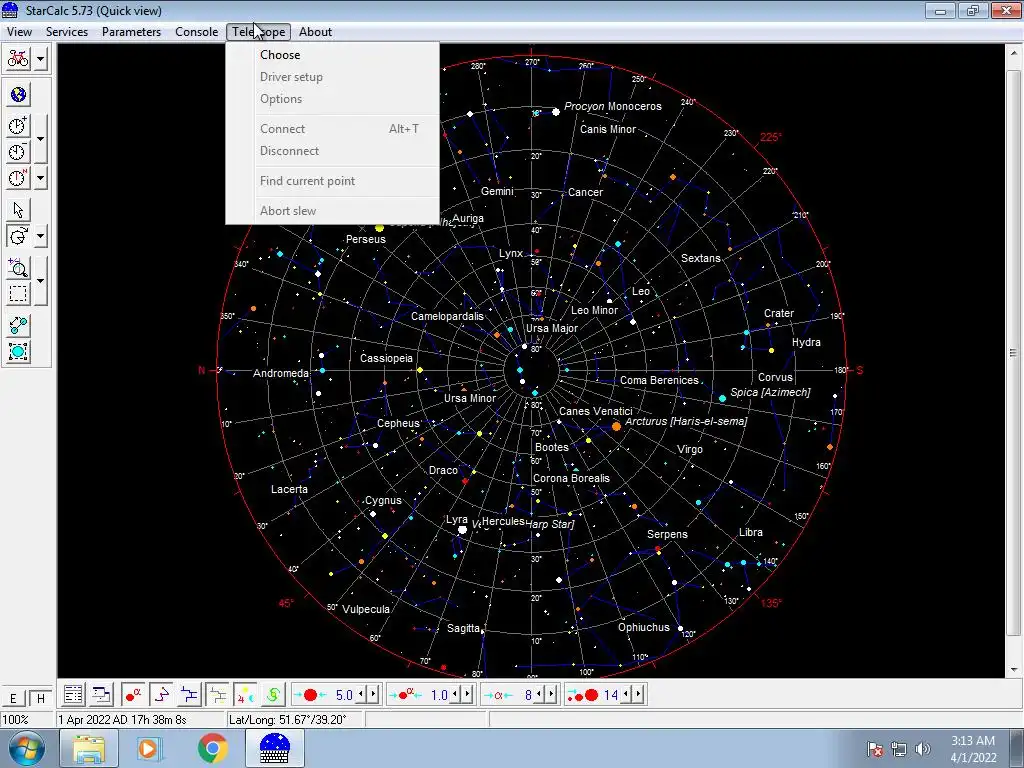Screen dimensions: 1024x768
Task: Expand dropdown beside clock plus/minus buttons
Action: tap(40, 138)
